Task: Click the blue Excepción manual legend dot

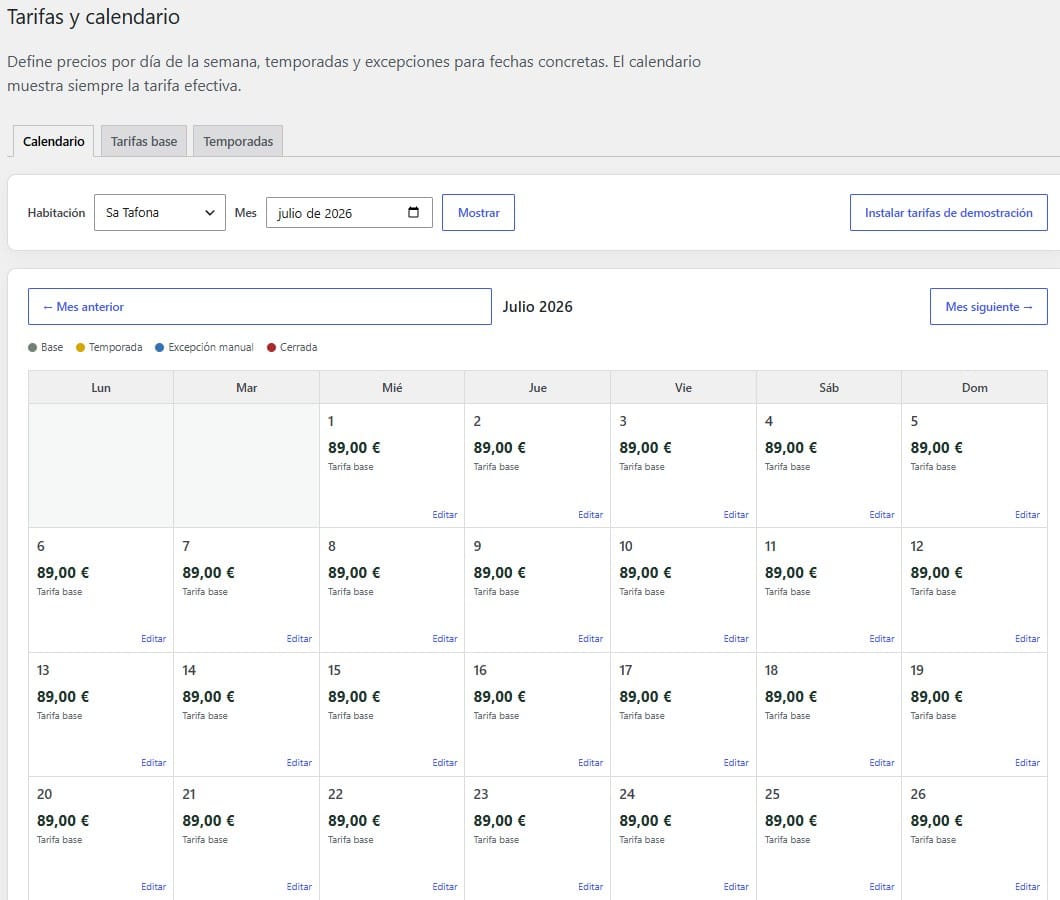Action: 160,347
